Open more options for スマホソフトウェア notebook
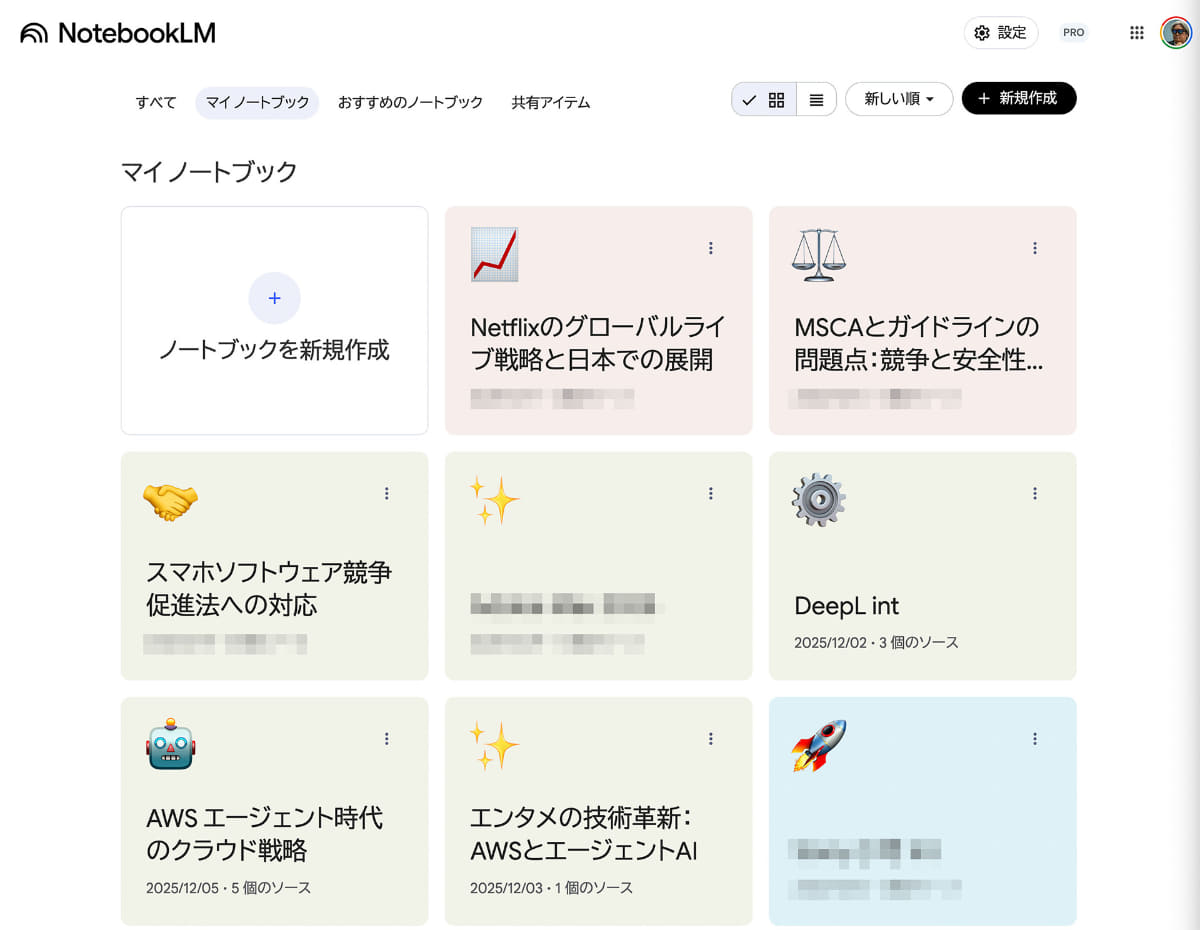Image resolution: width=1200 pixels, height=930 pixels. pyautogui.click(x=387, y=493)
